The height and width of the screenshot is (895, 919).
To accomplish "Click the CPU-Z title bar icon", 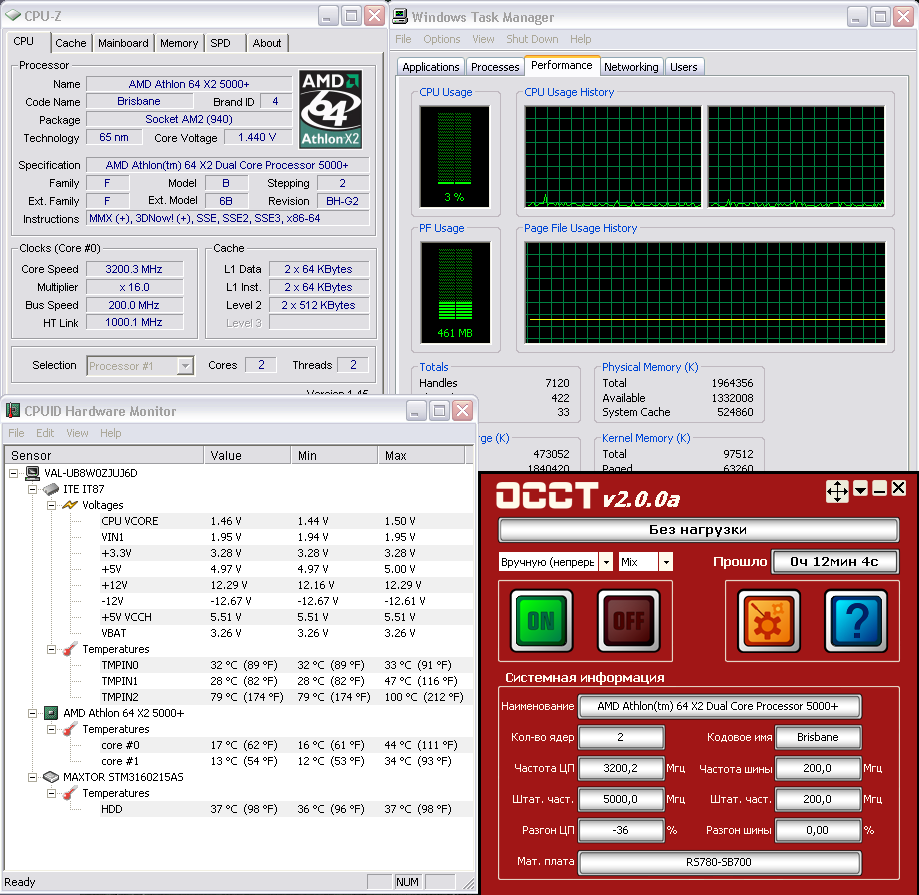I will (13, 15).
